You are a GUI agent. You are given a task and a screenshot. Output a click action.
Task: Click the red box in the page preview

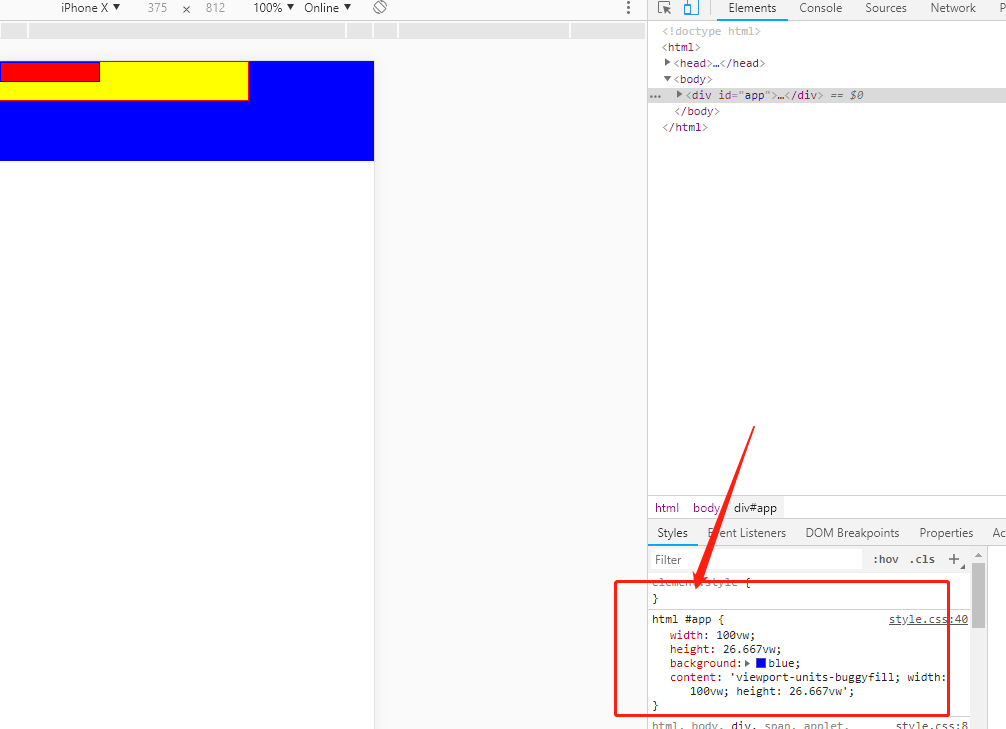pyautogui.click(x=50, y=72)
